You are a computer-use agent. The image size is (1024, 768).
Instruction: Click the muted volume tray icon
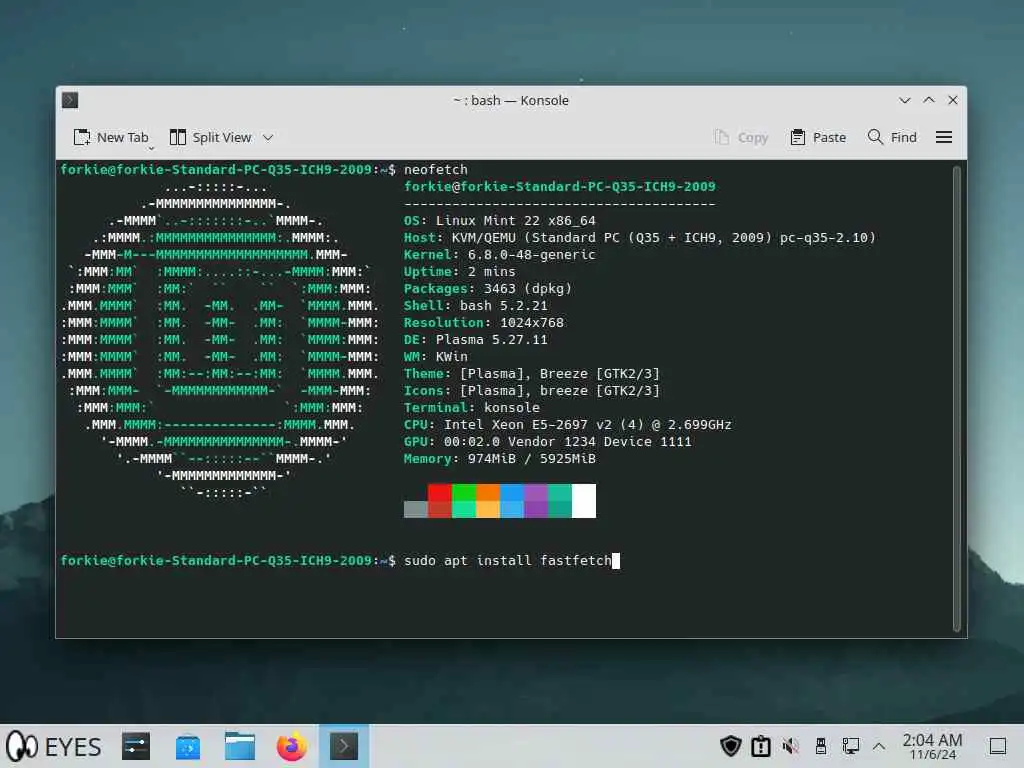pos(791,746)
